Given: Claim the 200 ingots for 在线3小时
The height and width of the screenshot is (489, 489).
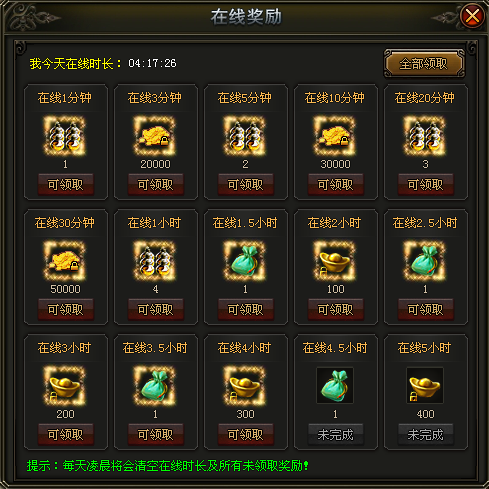Looking at the screenshot, I should coord(66,434).
